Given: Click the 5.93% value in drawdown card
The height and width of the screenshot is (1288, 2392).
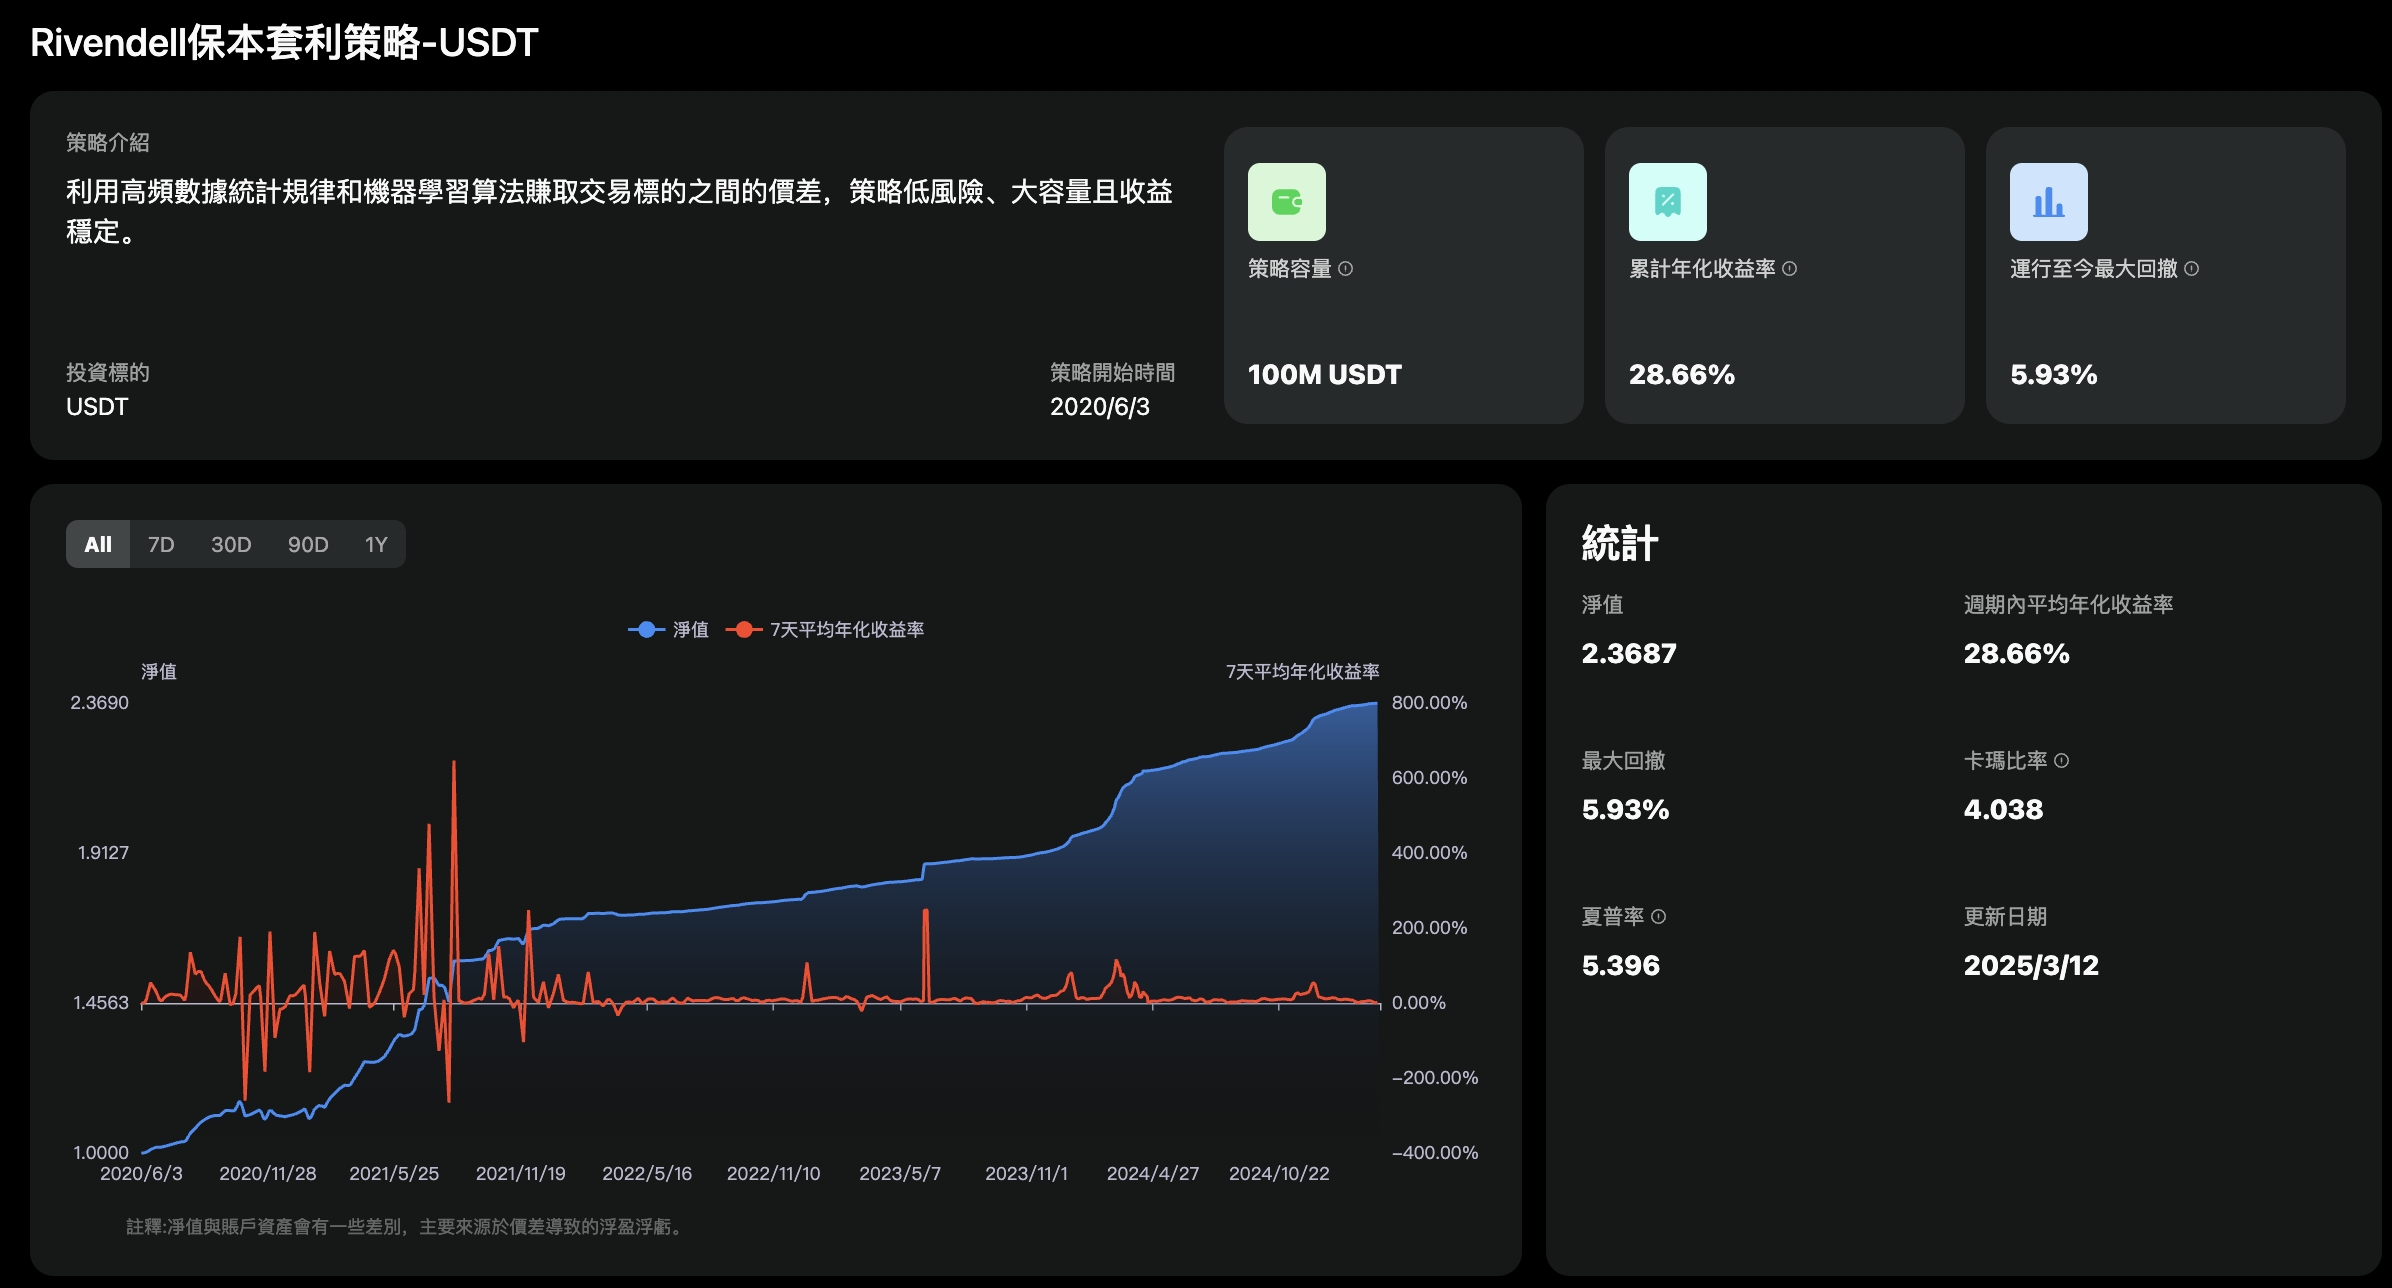Looking at the screenshot, I should tap(2053, 375).
